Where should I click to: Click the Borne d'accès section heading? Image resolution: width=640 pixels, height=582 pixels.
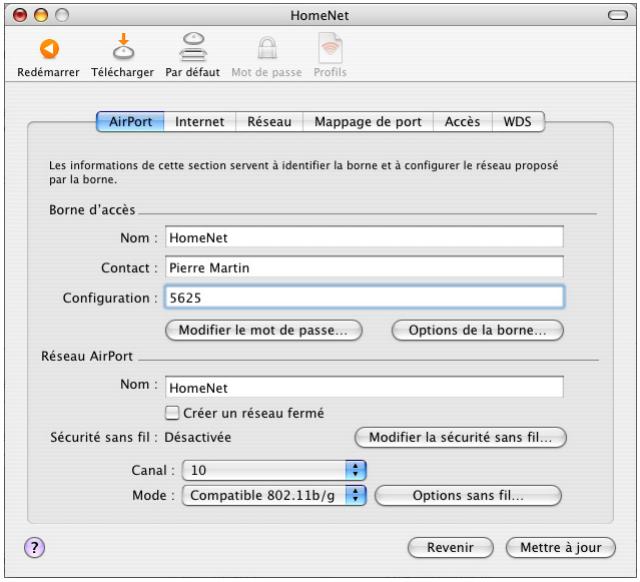click(92, 210)
